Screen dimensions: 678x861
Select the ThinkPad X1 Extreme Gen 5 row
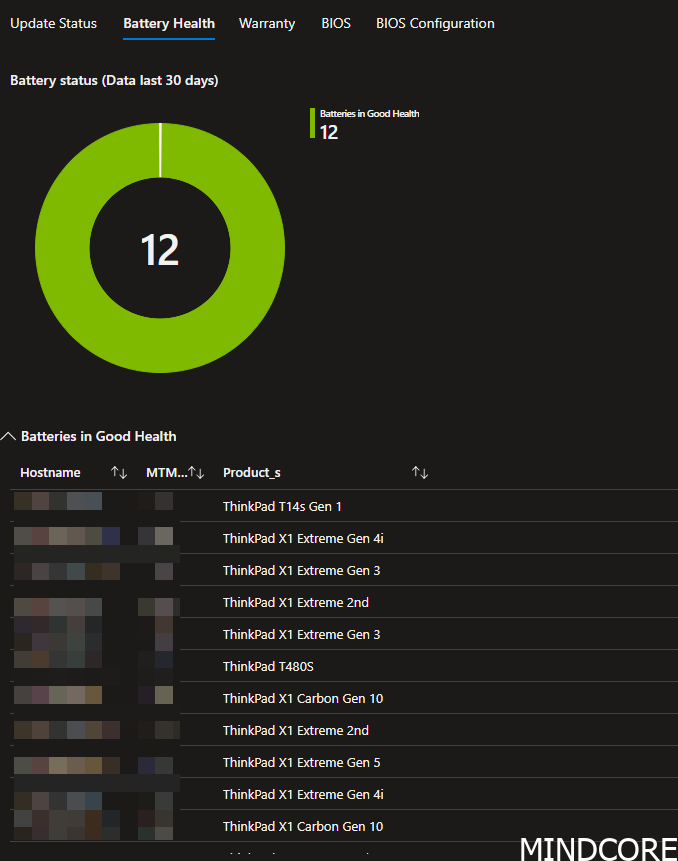point(344,762)
